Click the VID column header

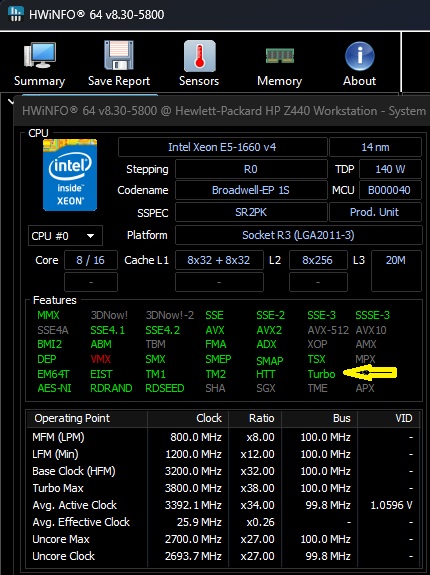(x=389, y=418)
